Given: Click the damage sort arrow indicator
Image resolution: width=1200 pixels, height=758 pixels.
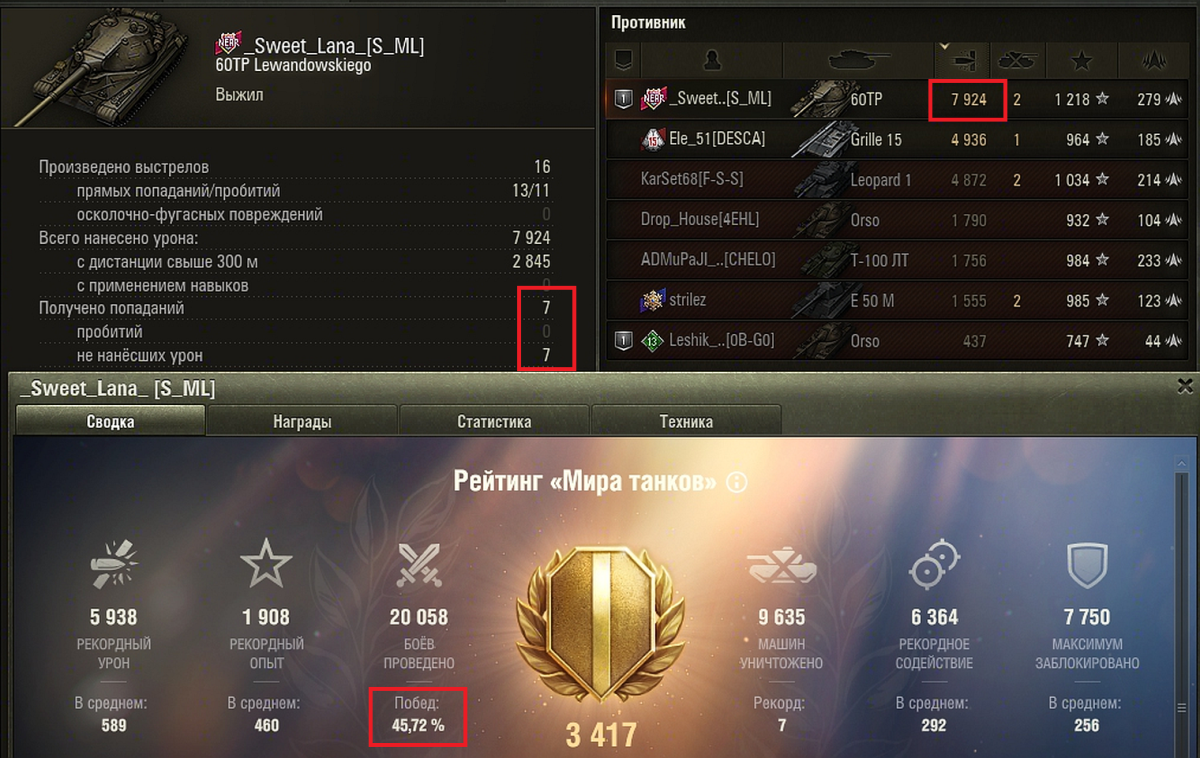Looking at the screenshot, I should (945, 47).
